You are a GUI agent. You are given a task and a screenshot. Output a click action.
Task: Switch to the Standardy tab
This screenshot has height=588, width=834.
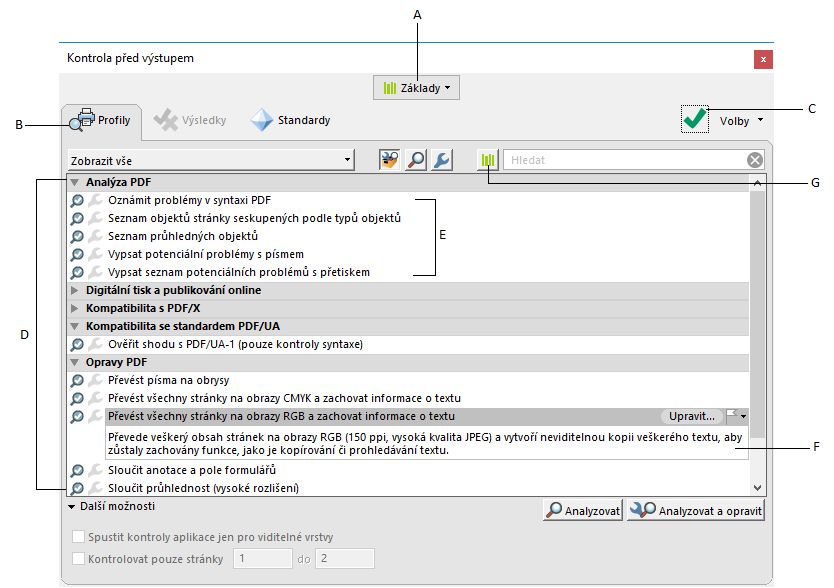pos(290,120)
